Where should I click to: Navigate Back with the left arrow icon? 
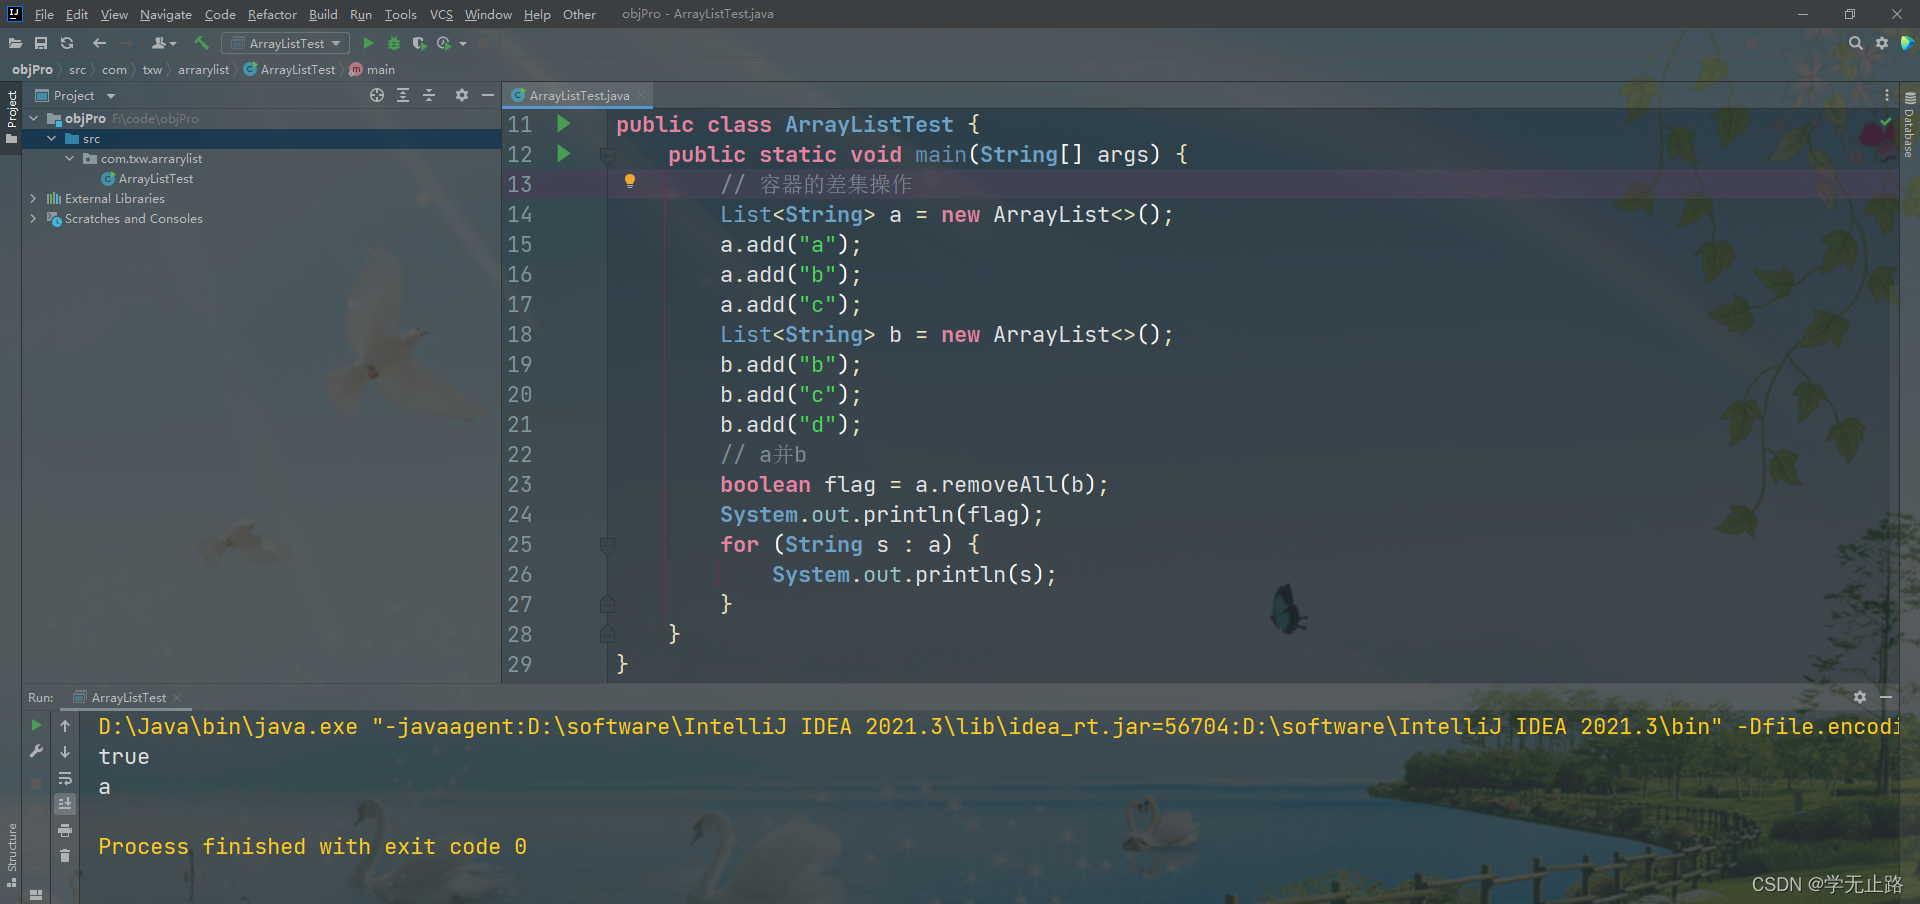click(99, 43)
